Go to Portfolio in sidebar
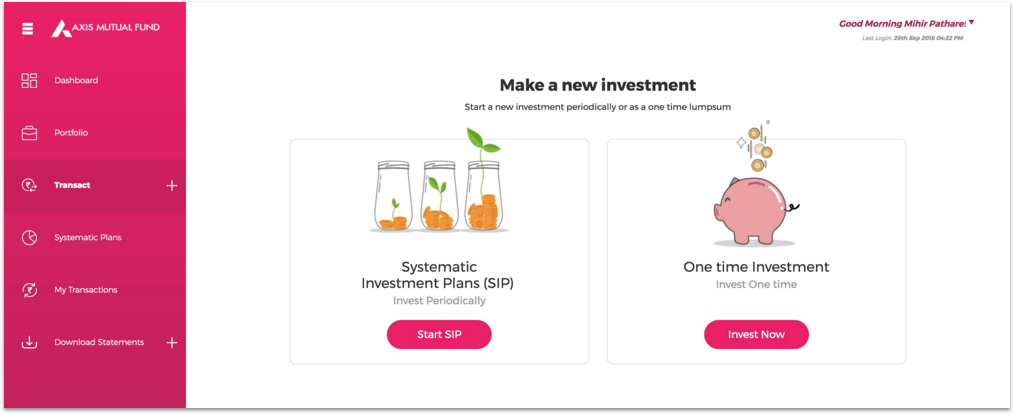Screen dimensions: 1014x414 [71, 132]
